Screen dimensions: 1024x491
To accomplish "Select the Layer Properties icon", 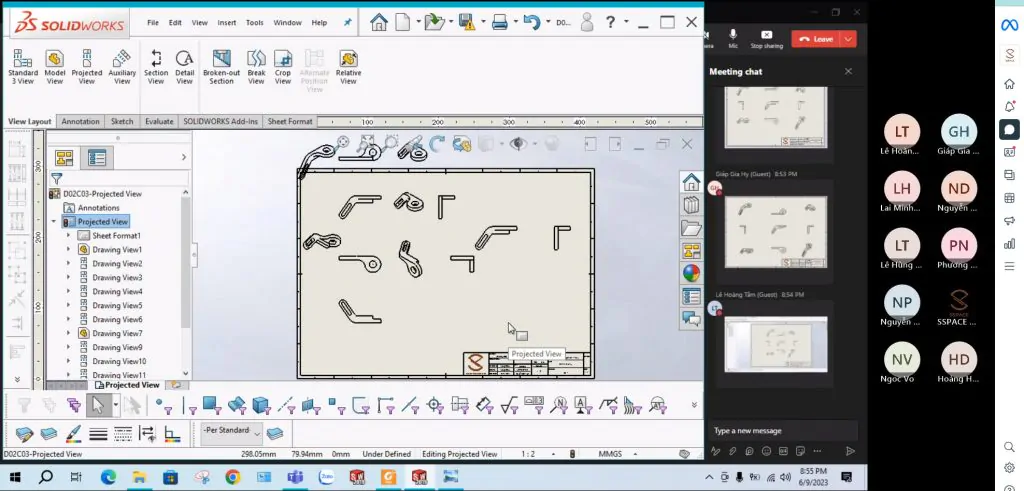I will (x=24, y=434).
